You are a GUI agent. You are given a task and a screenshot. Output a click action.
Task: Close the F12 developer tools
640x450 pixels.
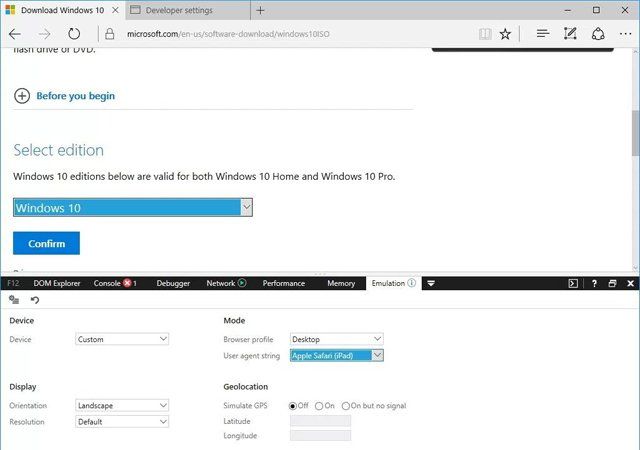630,283
